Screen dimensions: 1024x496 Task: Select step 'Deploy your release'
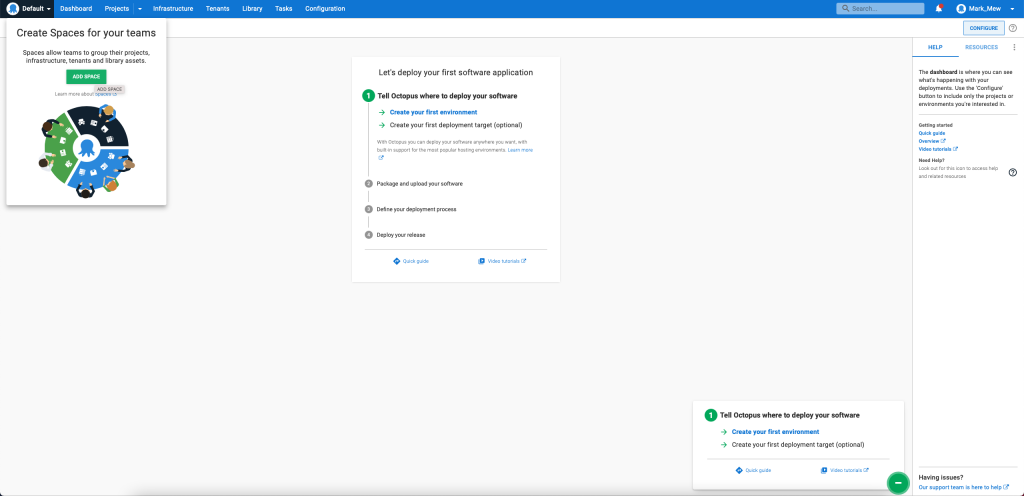pyautogui.click(x=400, y=234)
